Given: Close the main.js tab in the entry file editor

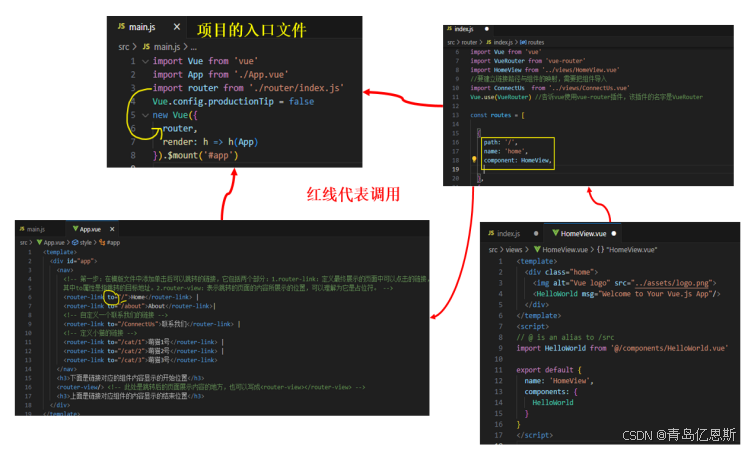Looking at the screenshot, I should click(x=177, y=27).
